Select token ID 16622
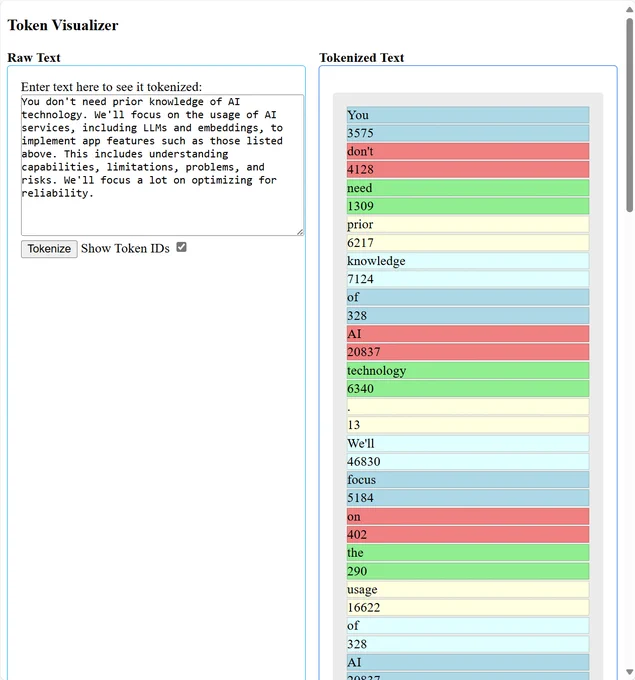Image resolution: width=635 pixels, height=680 pixels. [x=468, y=608]
